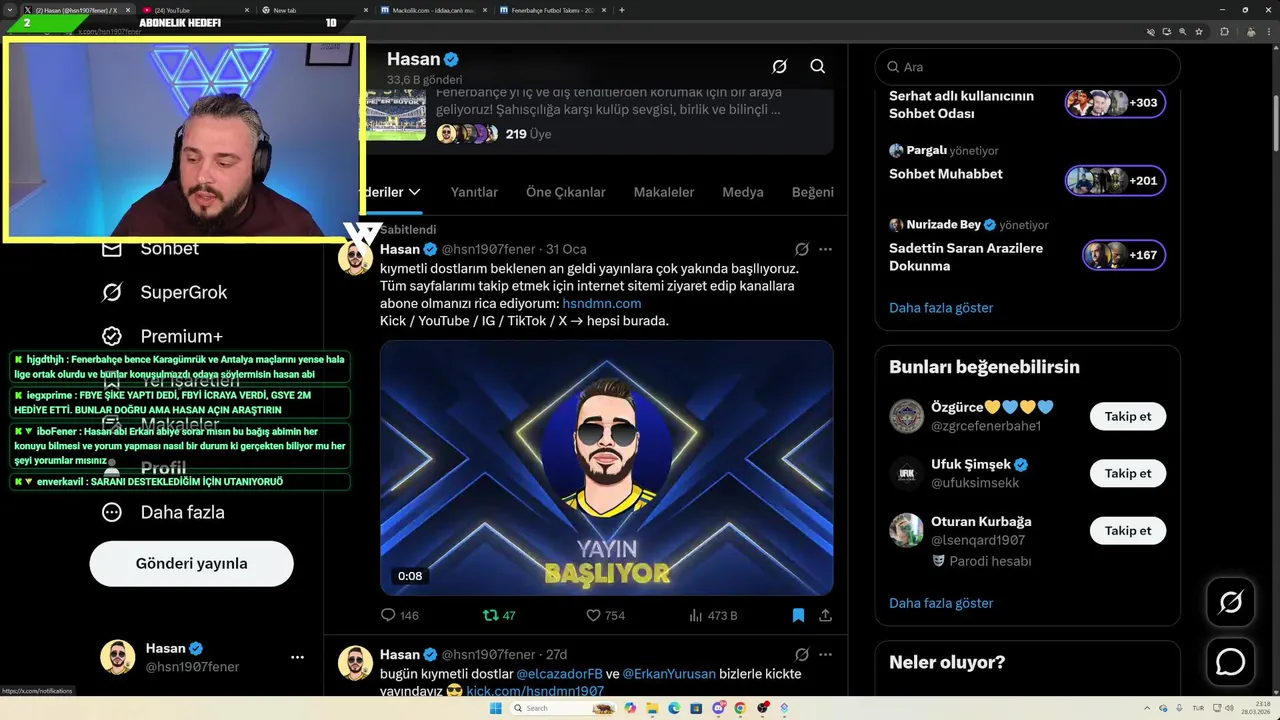Open the Grok icon in Hasan's profile header
Viewport: 1280px width, 720px height.
(779, 67)
